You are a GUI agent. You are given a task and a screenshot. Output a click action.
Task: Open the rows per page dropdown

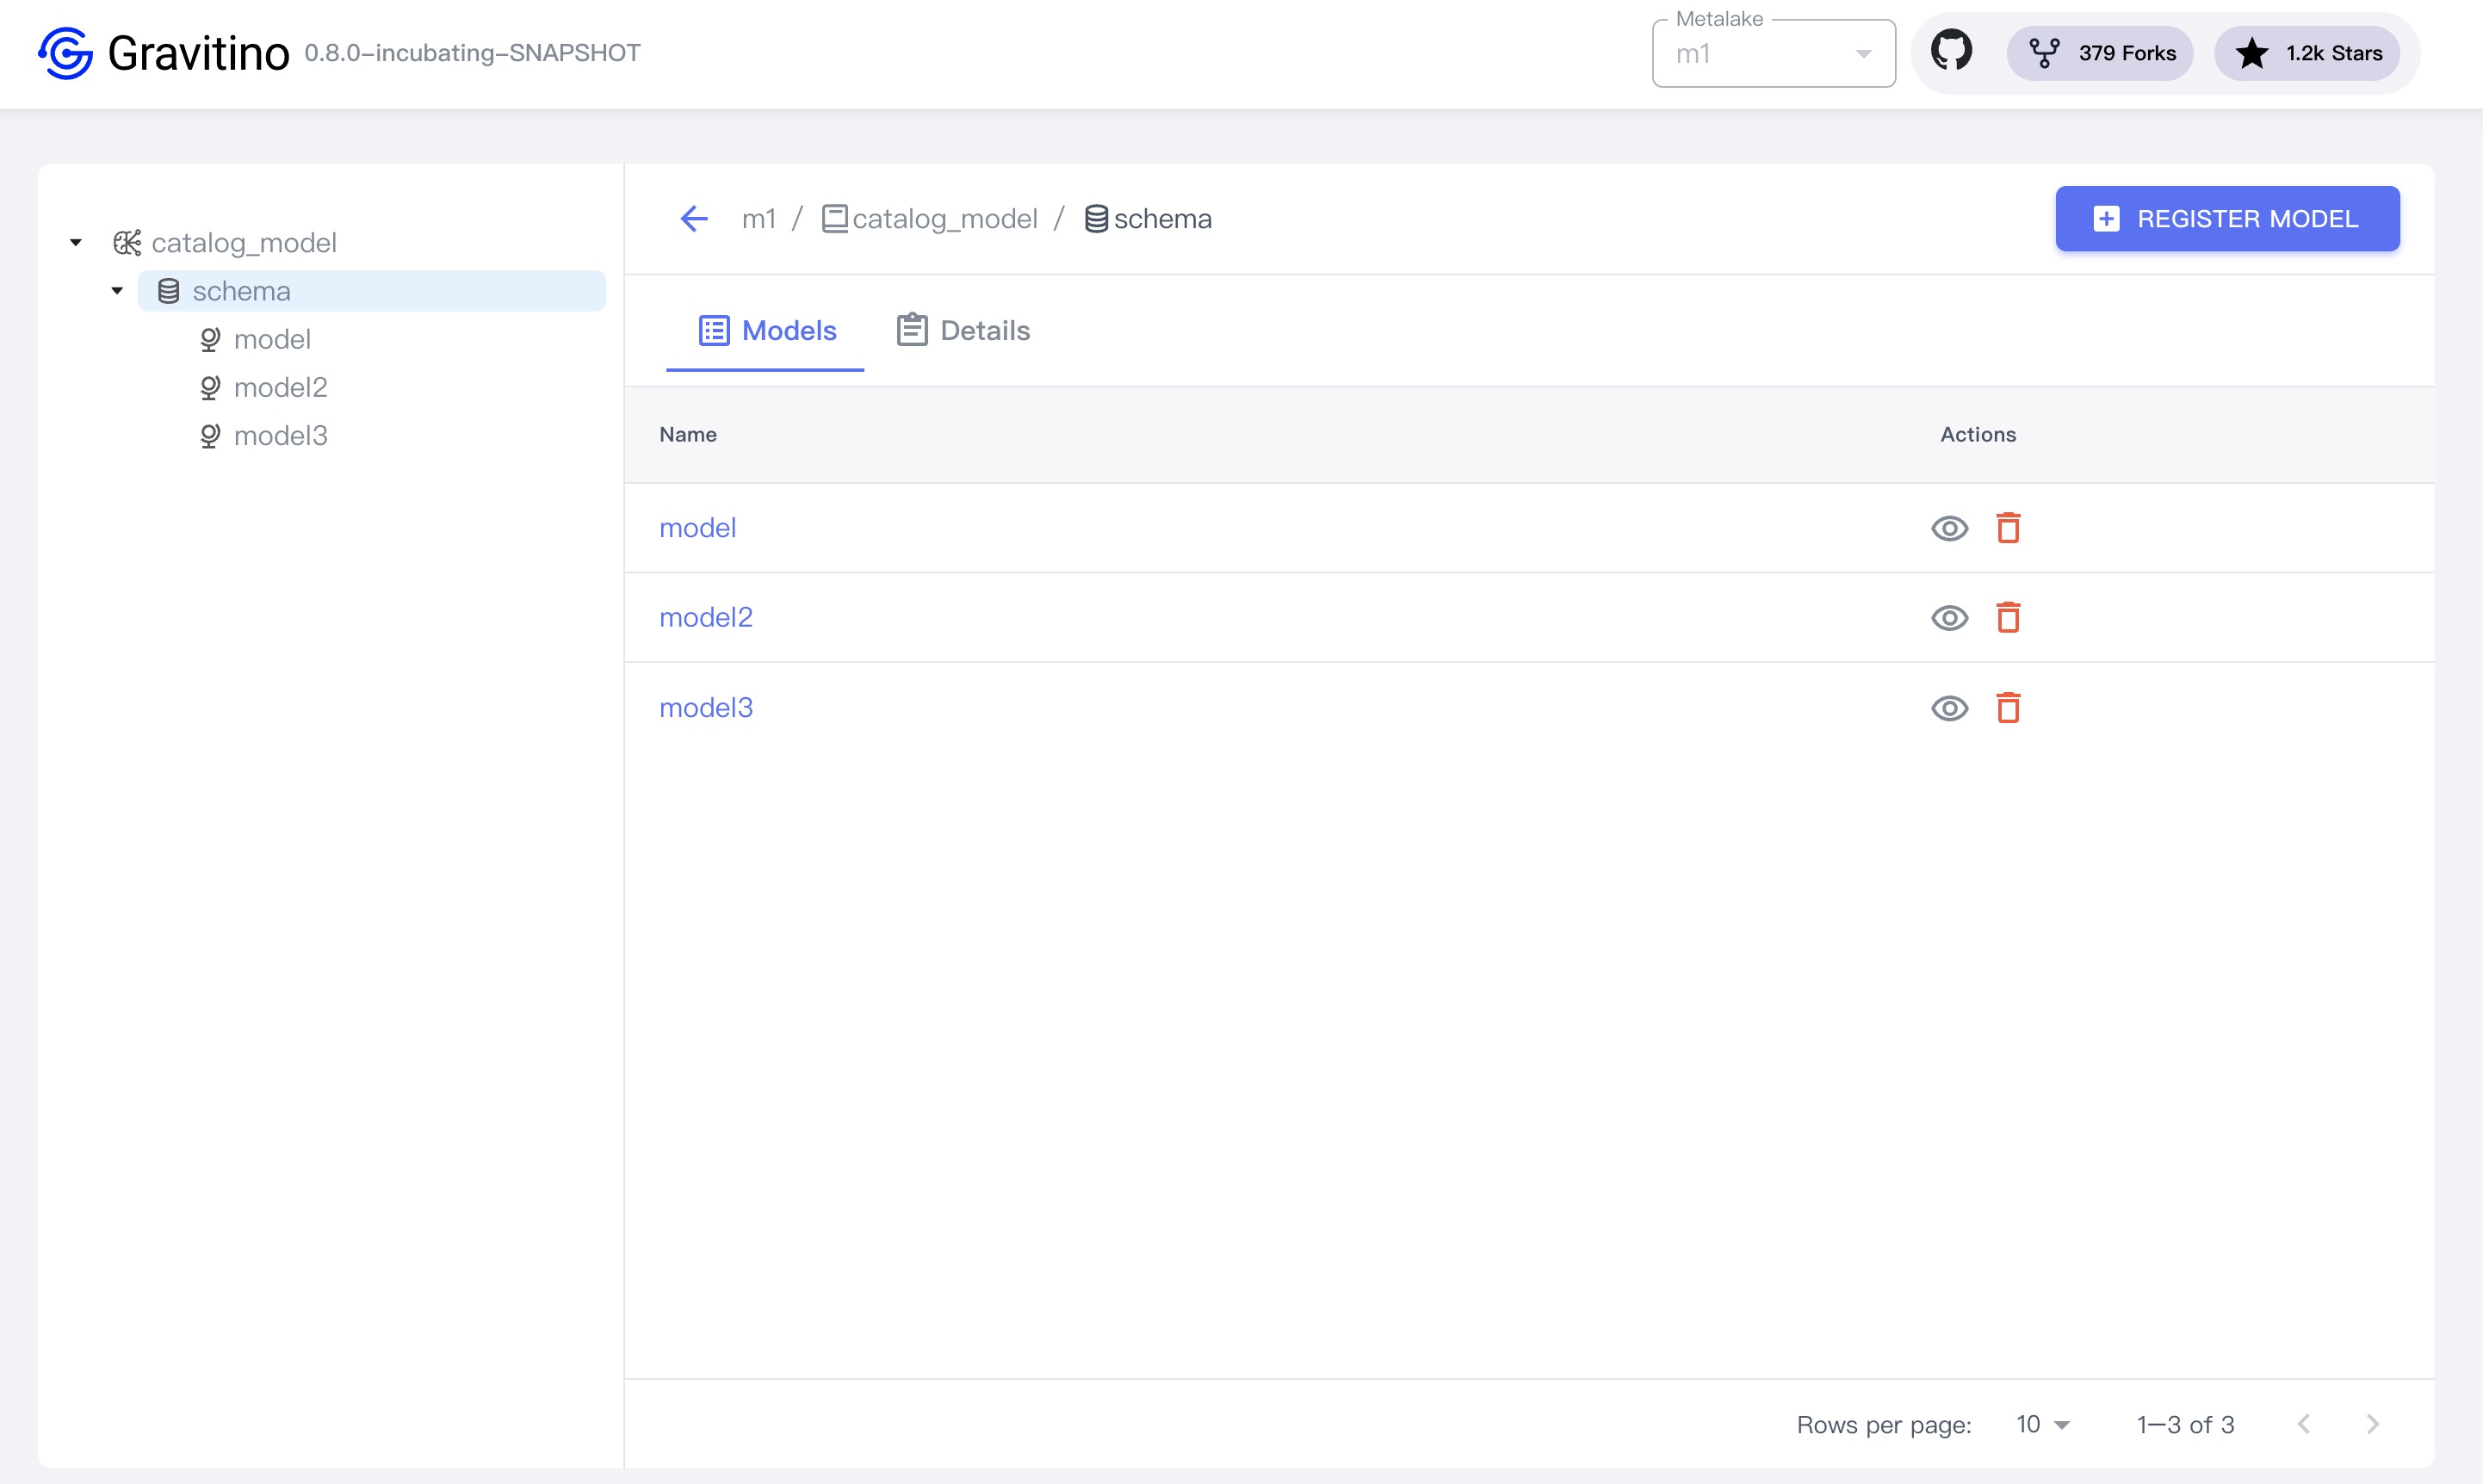point(2042,1424)
